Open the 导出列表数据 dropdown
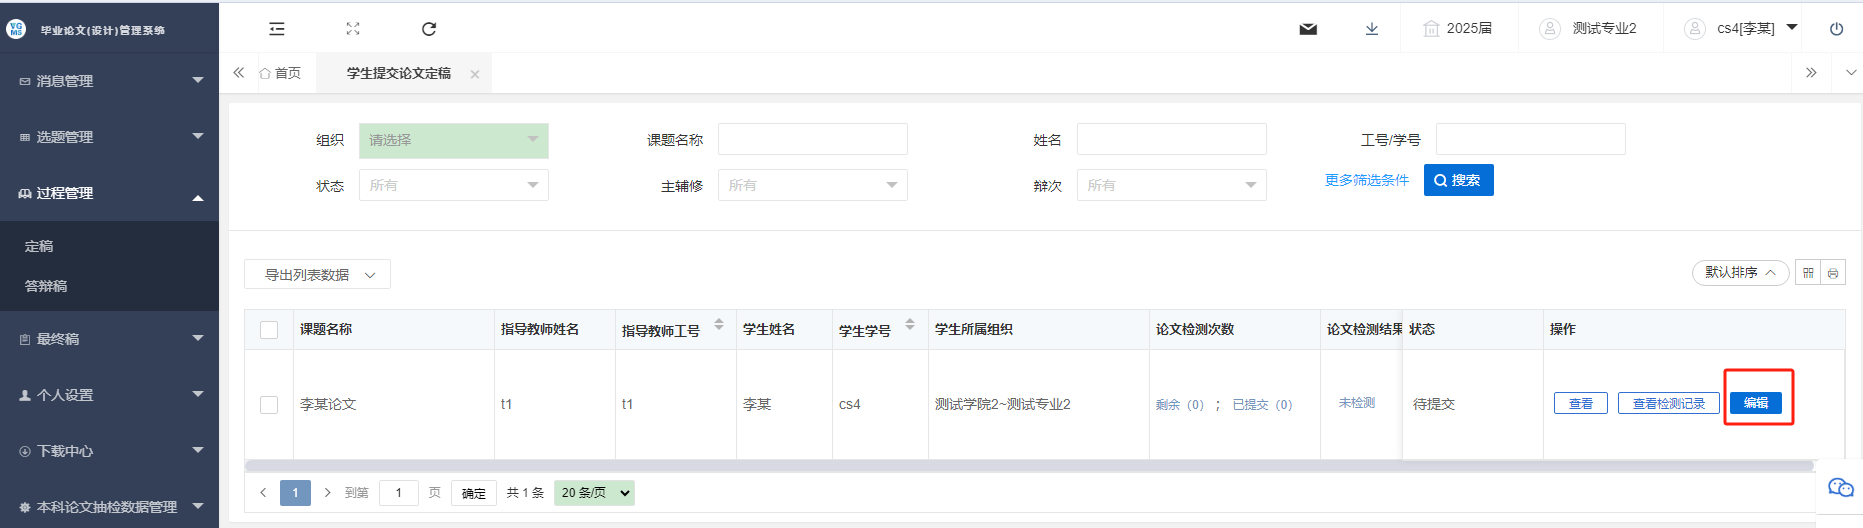The width and height of the screenshot is (1863, 528). [317, 275]
